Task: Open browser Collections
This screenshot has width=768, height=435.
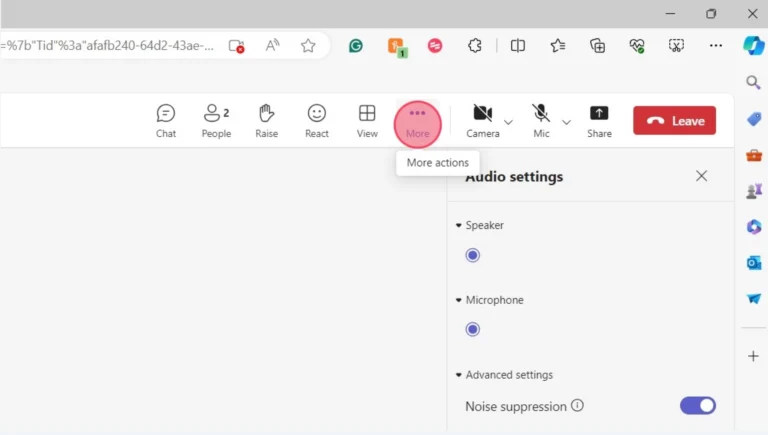Action: click(598, 46)
